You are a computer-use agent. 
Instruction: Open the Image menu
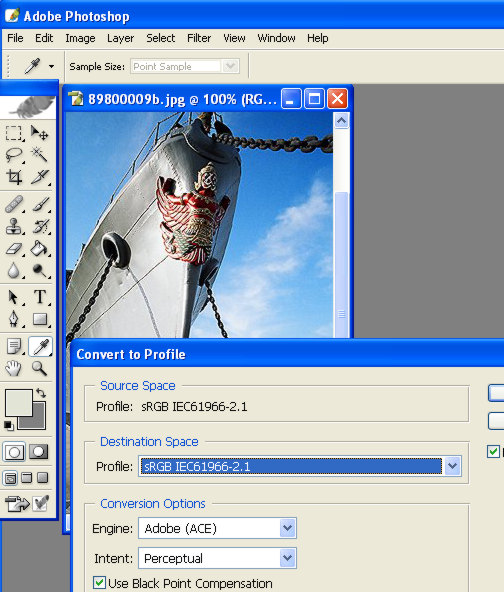tap(80, 38)
